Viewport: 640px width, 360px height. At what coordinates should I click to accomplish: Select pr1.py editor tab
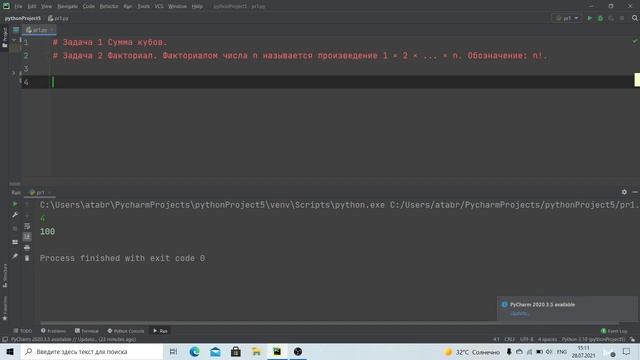coord(39,30)
